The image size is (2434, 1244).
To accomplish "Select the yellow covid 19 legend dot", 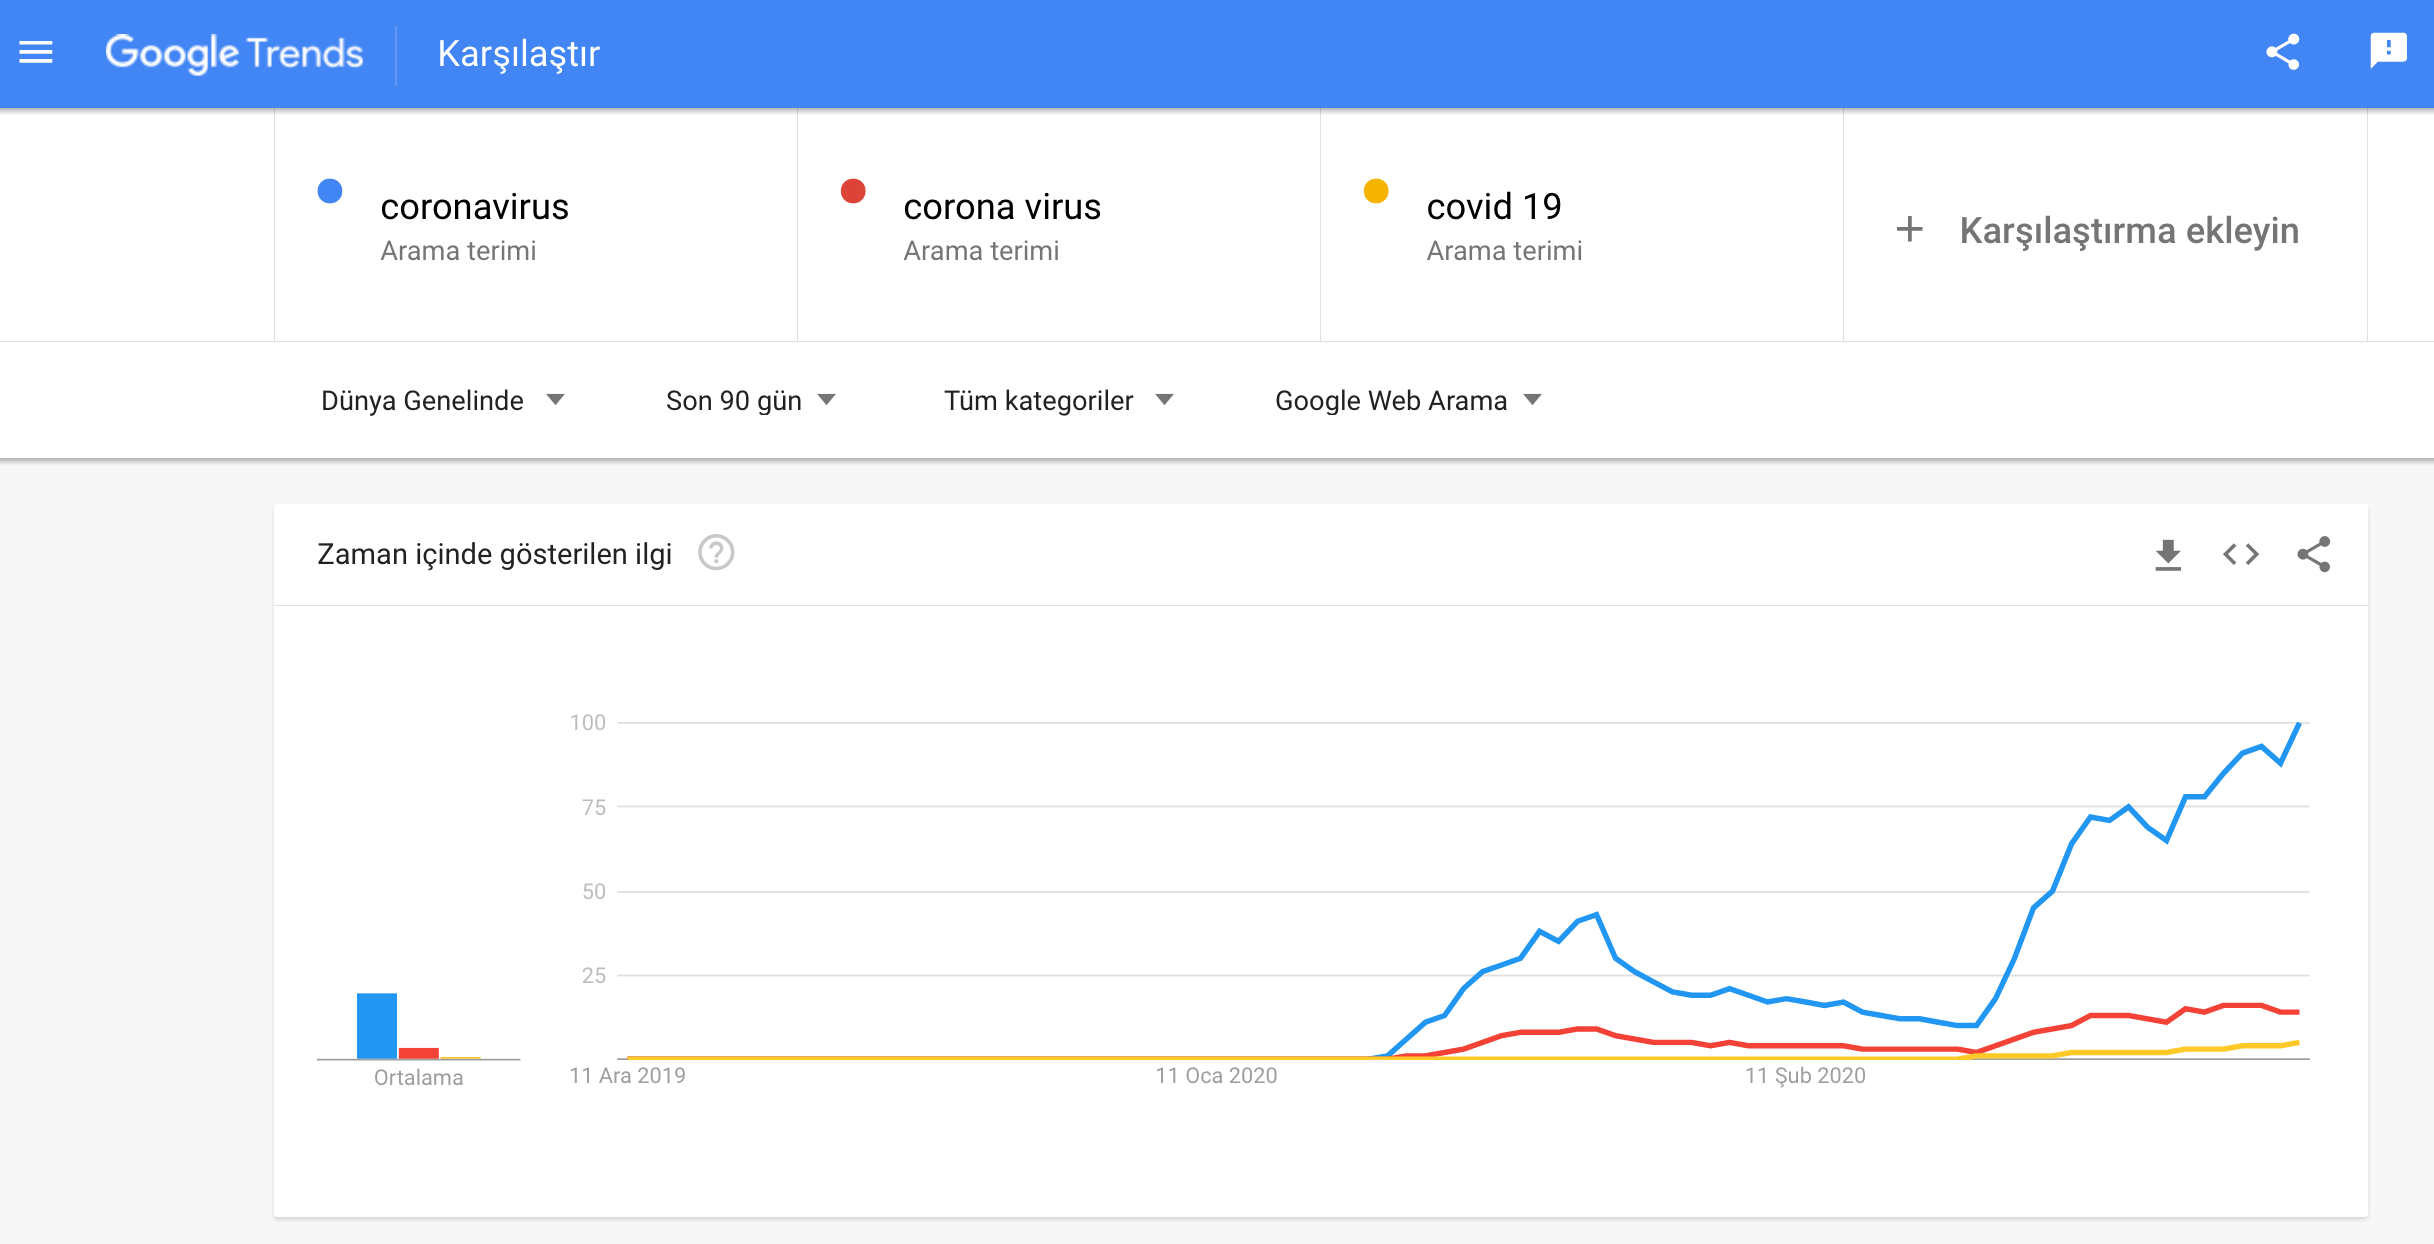I will [x=1376, y=192].
